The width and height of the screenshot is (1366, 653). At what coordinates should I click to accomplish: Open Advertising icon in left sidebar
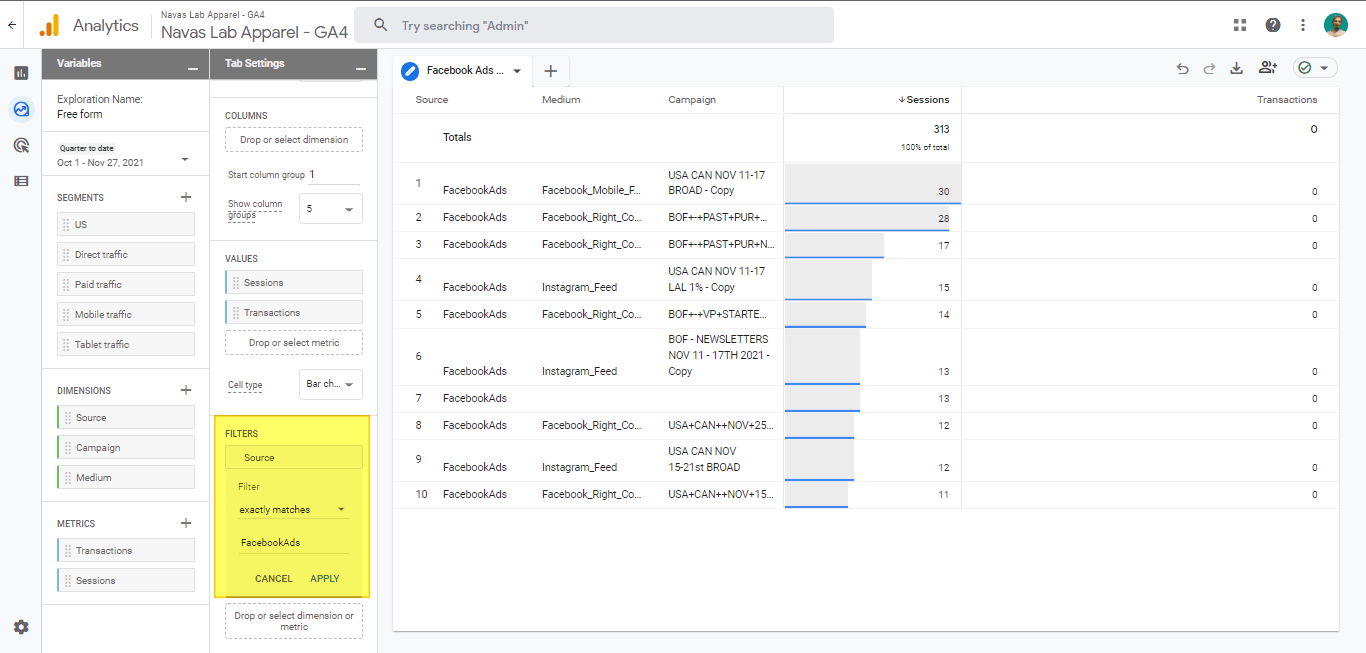pos(21,145)
